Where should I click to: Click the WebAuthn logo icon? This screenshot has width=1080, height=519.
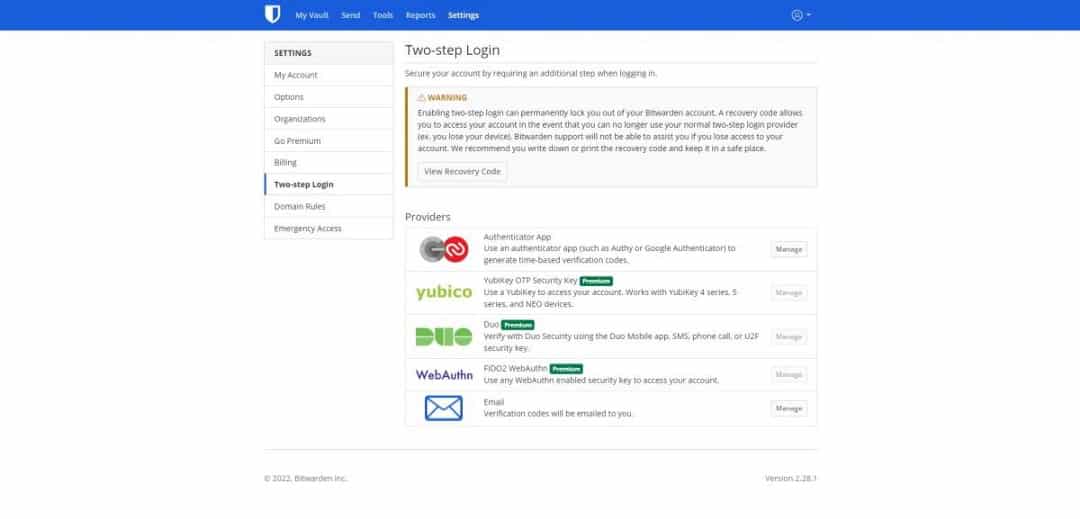443,374
